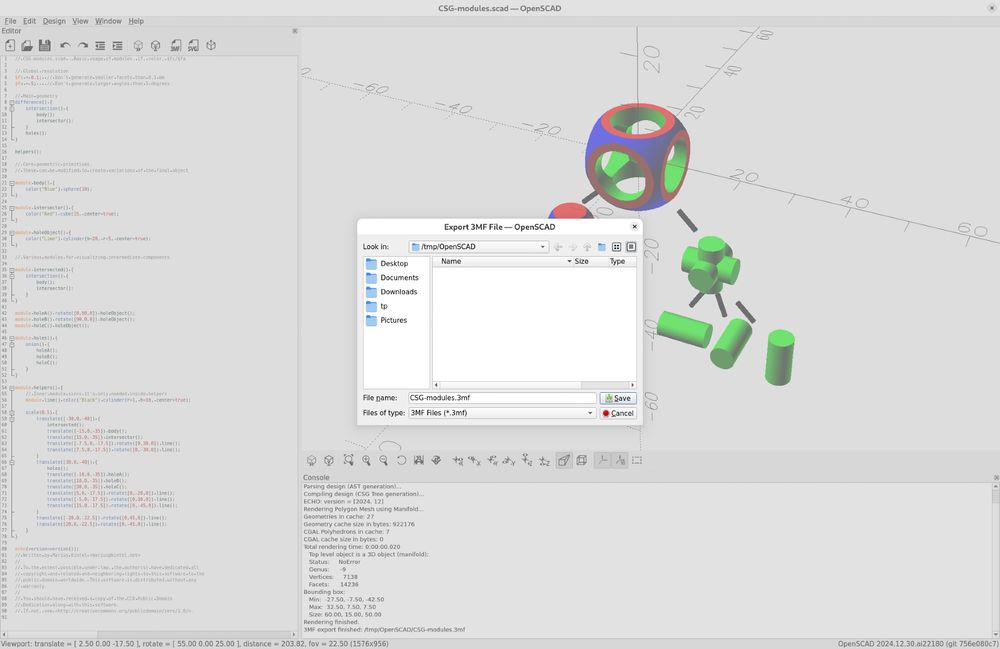The image size is (1000, 649).
Task: Open the Edit menu
Action: (29, 21)
